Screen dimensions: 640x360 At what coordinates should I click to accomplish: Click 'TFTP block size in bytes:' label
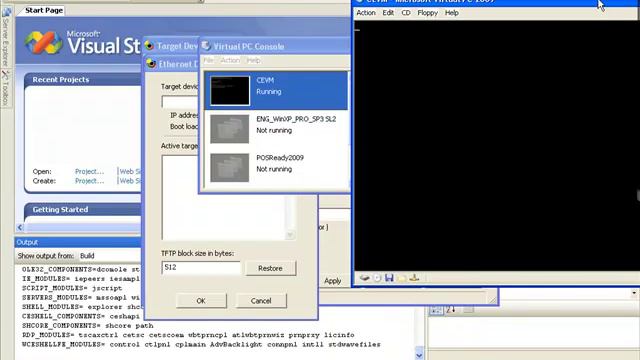click(198, 253)
